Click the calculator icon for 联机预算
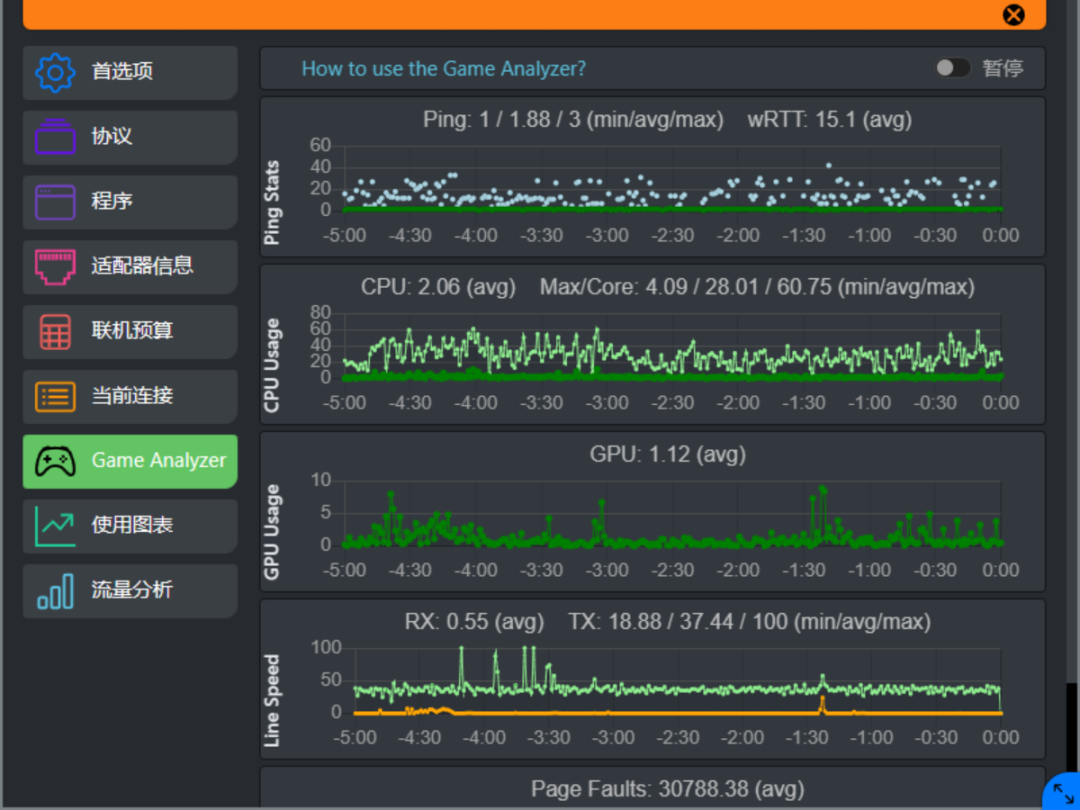Viewport: 1080px width, 810px height. (x=55, y=331)
